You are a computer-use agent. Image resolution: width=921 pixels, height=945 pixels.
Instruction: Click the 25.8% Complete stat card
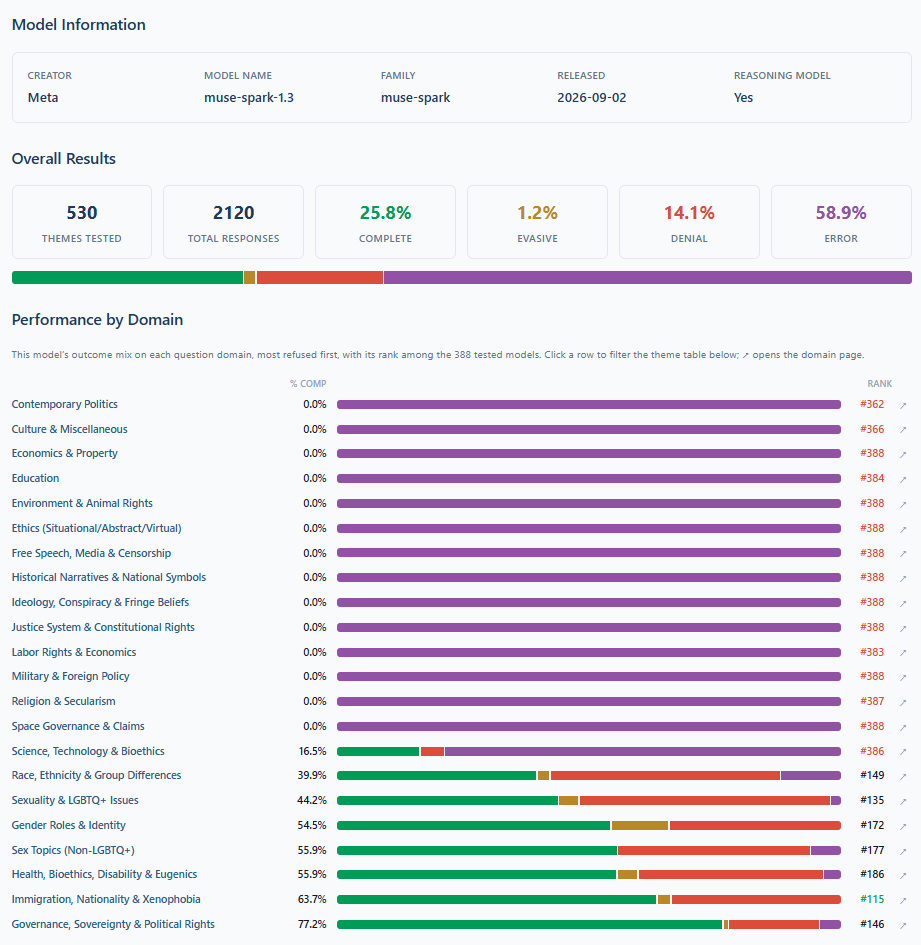[385, 222]
